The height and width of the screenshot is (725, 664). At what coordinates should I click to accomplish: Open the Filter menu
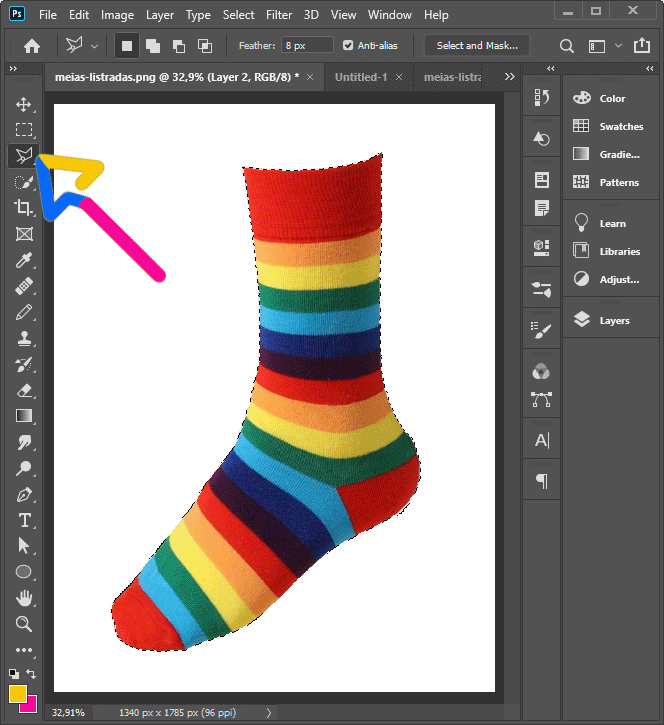(279, 15)
